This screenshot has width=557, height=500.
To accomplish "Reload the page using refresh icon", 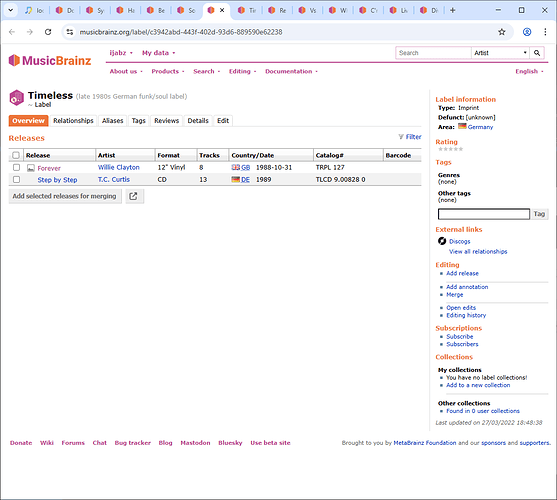I will coord(48,32).
